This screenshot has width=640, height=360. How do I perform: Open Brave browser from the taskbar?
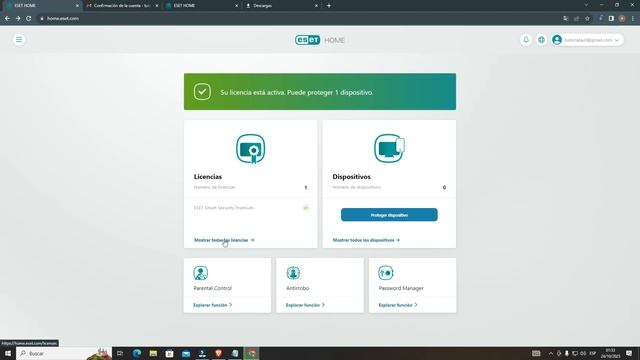tap(218, 353)
